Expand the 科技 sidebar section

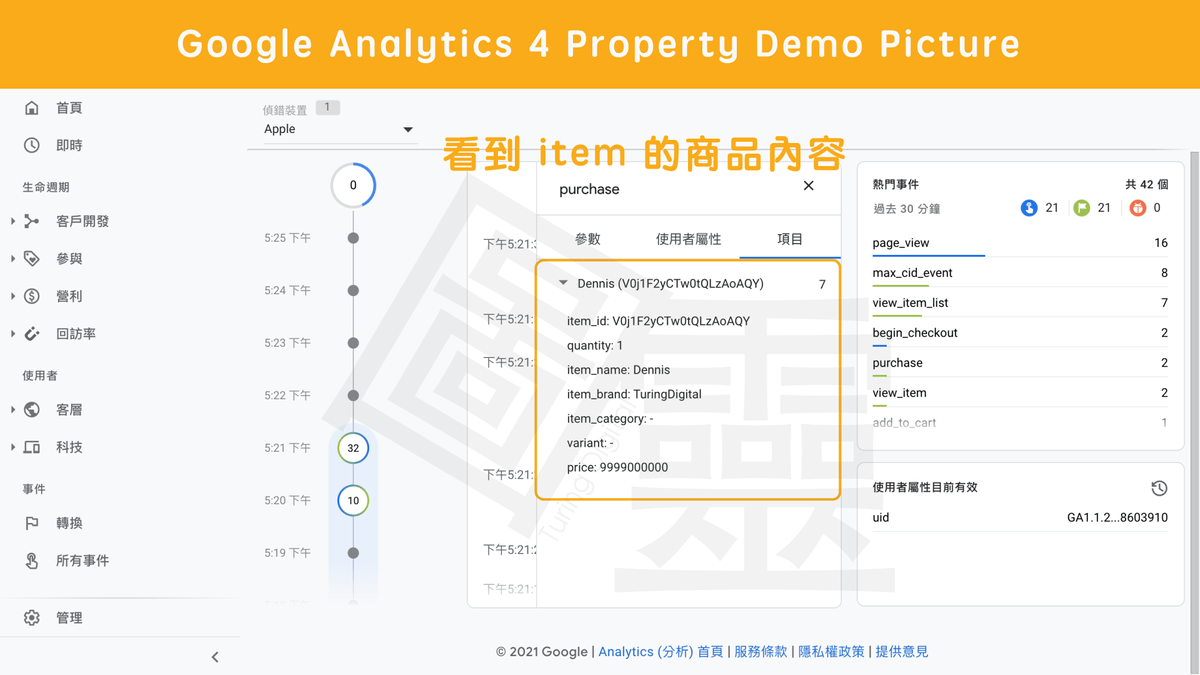click(x=12, y=447)
